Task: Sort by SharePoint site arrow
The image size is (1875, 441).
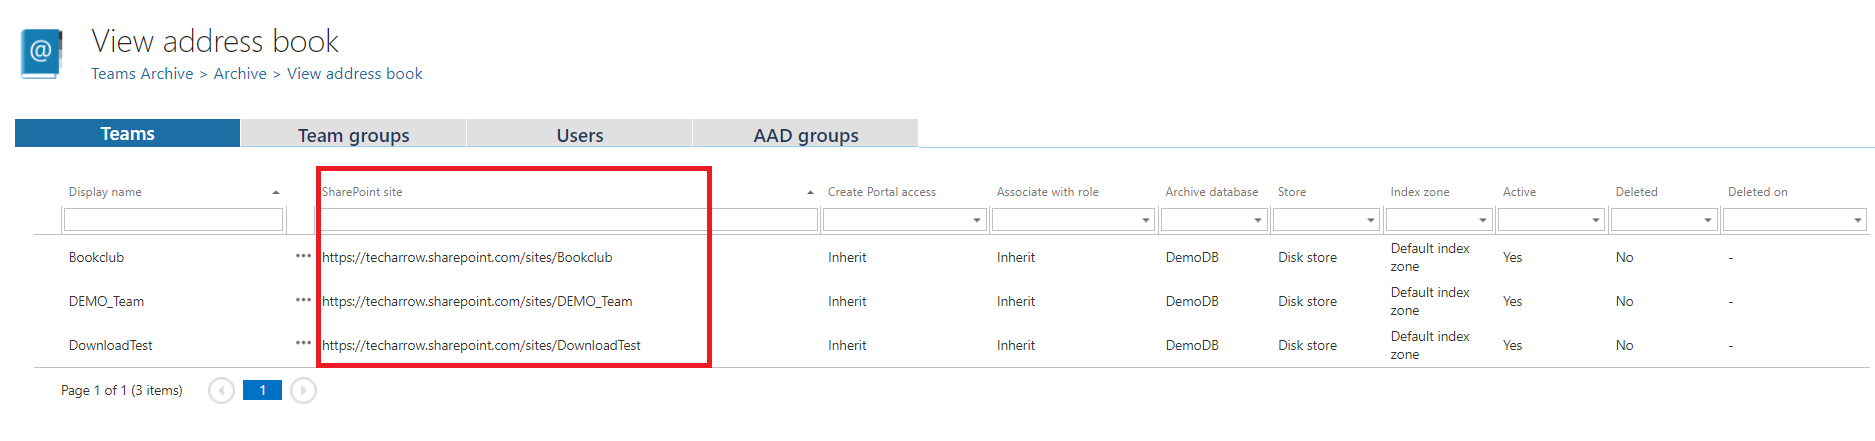Action: pos(810,192)
